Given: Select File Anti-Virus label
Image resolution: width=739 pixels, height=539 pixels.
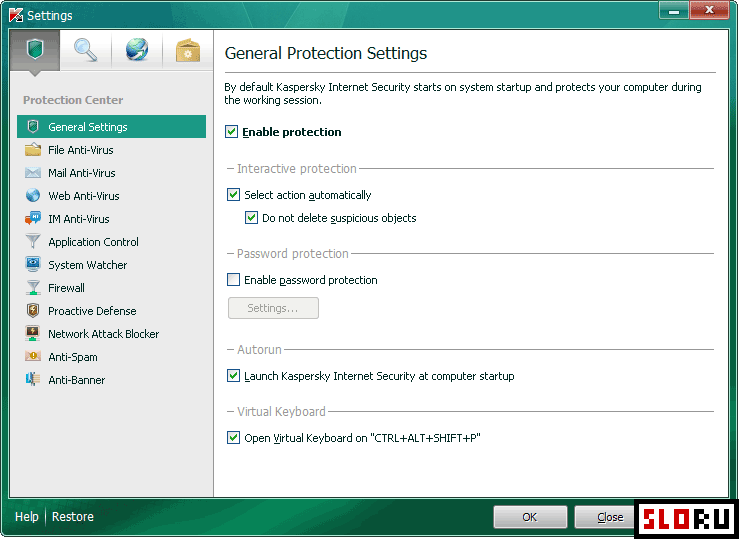Looking at the screenshot, I should pos(81,150).
